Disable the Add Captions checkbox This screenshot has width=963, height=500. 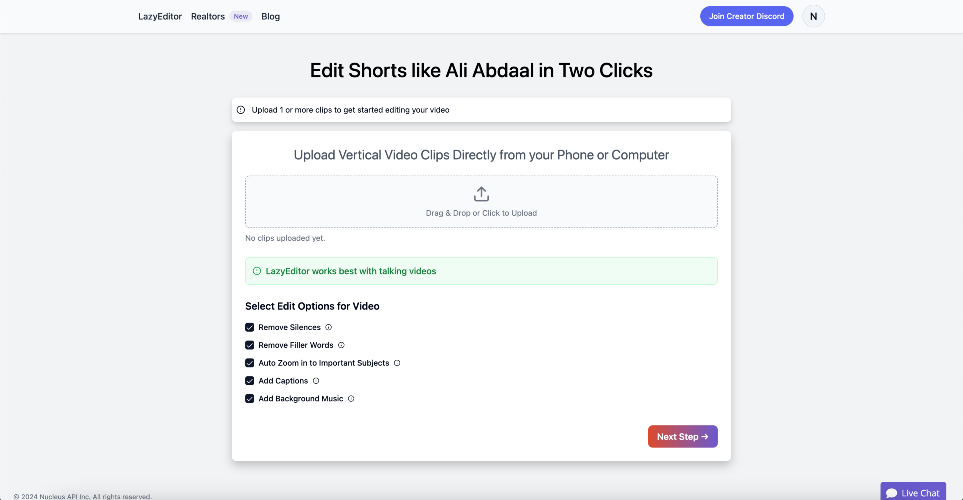click(249, 381)
